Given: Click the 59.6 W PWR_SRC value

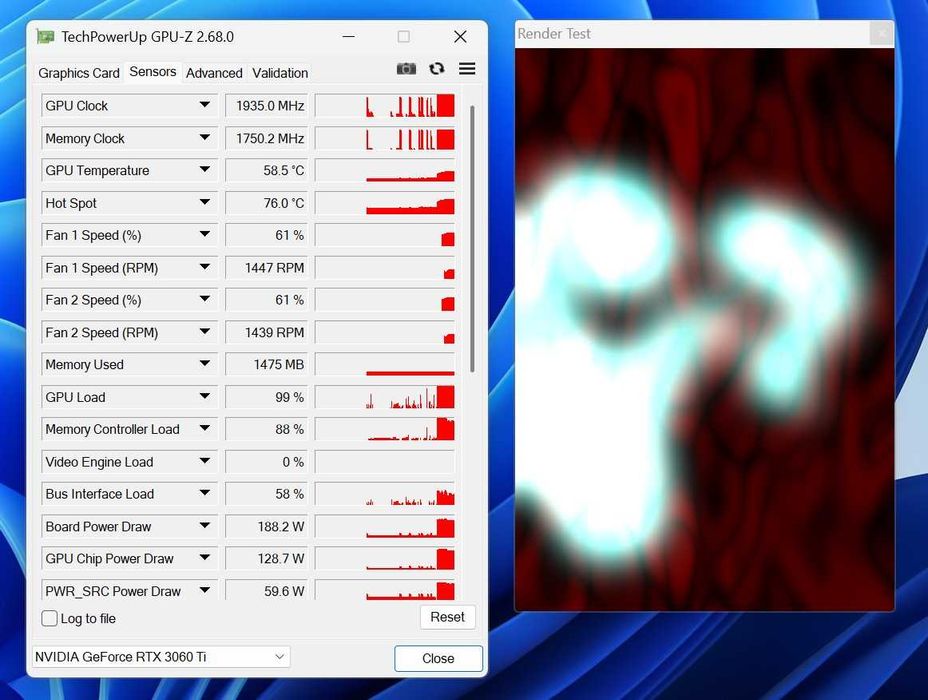Looking at the screenshot, I should [266, 590].
